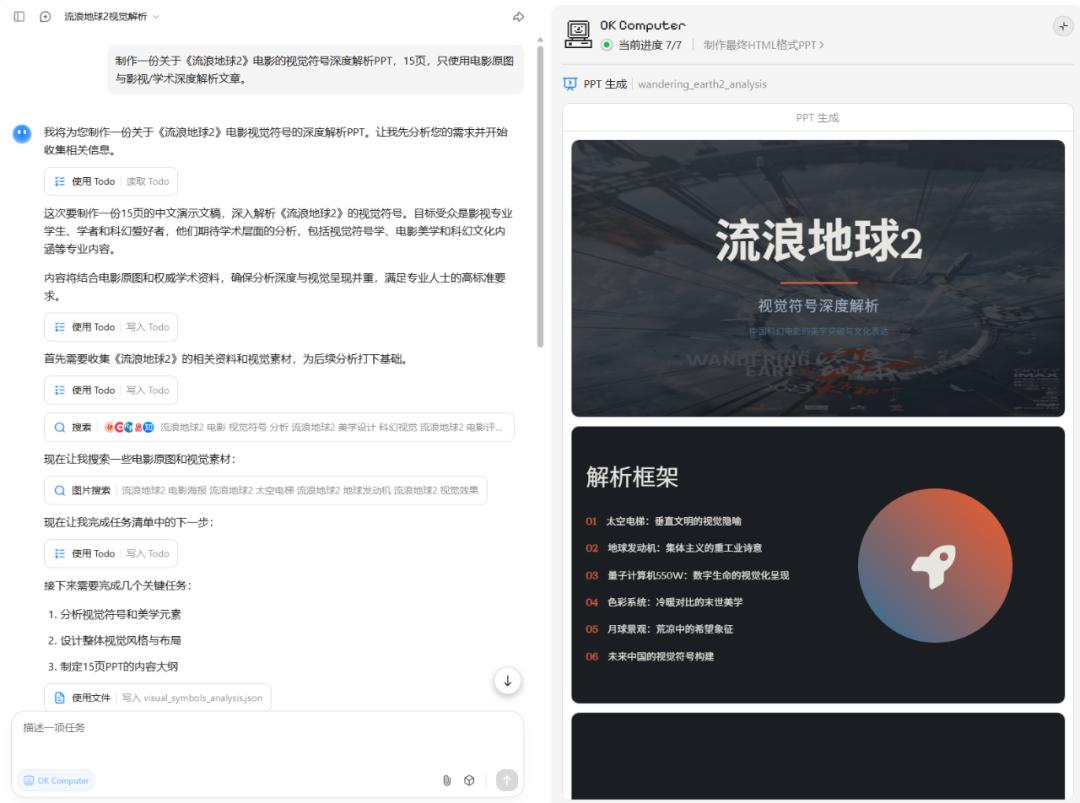Click the sparkle icon in the OK Computer panel

1062,27
